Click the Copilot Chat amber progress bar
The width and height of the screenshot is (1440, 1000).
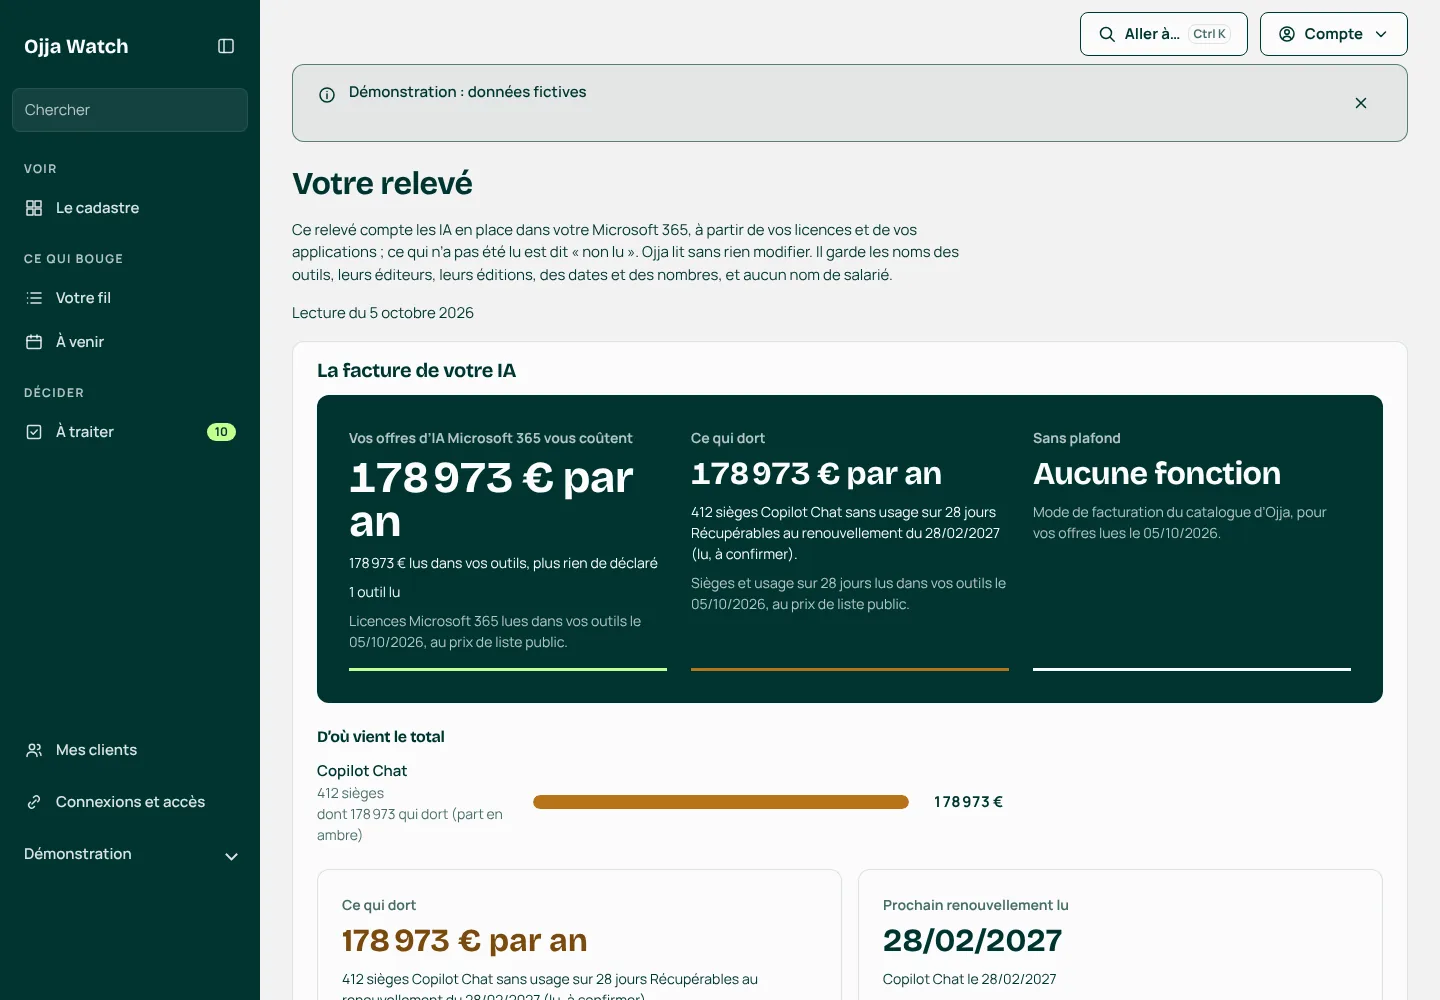click(x=721, y=802)
